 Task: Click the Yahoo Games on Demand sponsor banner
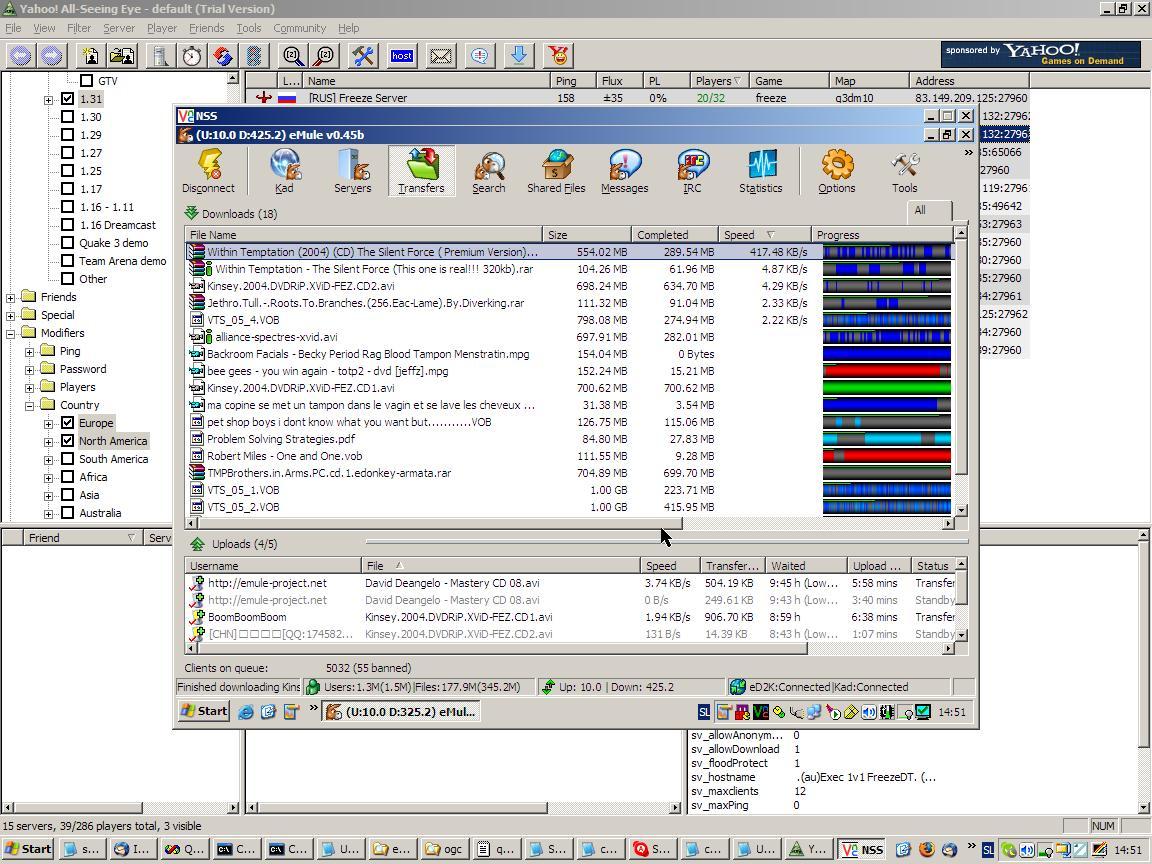pos(1040,54)
